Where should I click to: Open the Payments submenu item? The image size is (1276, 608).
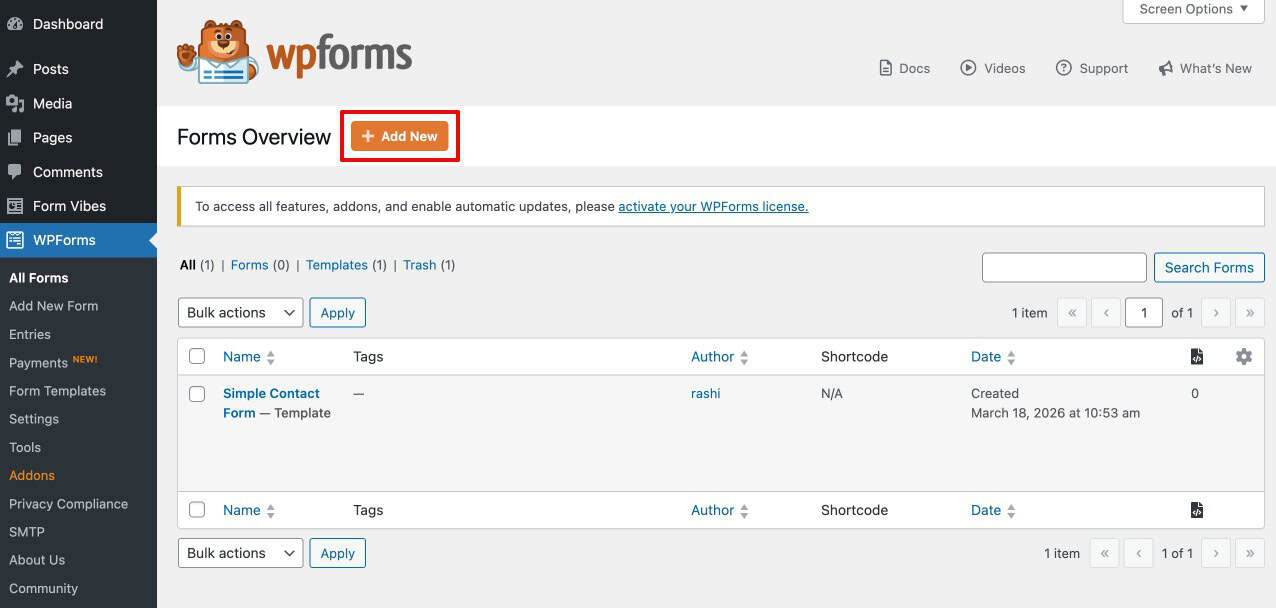38,363
